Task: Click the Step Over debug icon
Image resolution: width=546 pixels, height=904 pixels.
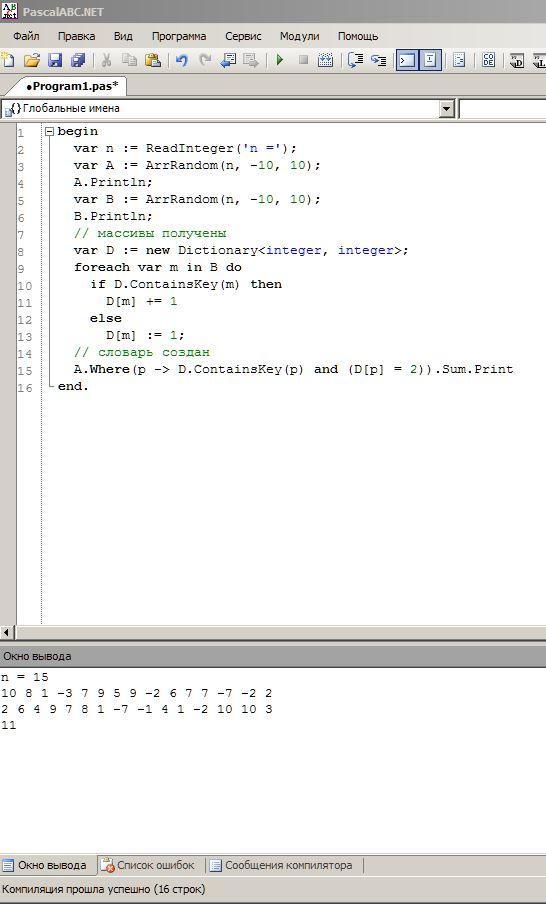Action: 378,60
